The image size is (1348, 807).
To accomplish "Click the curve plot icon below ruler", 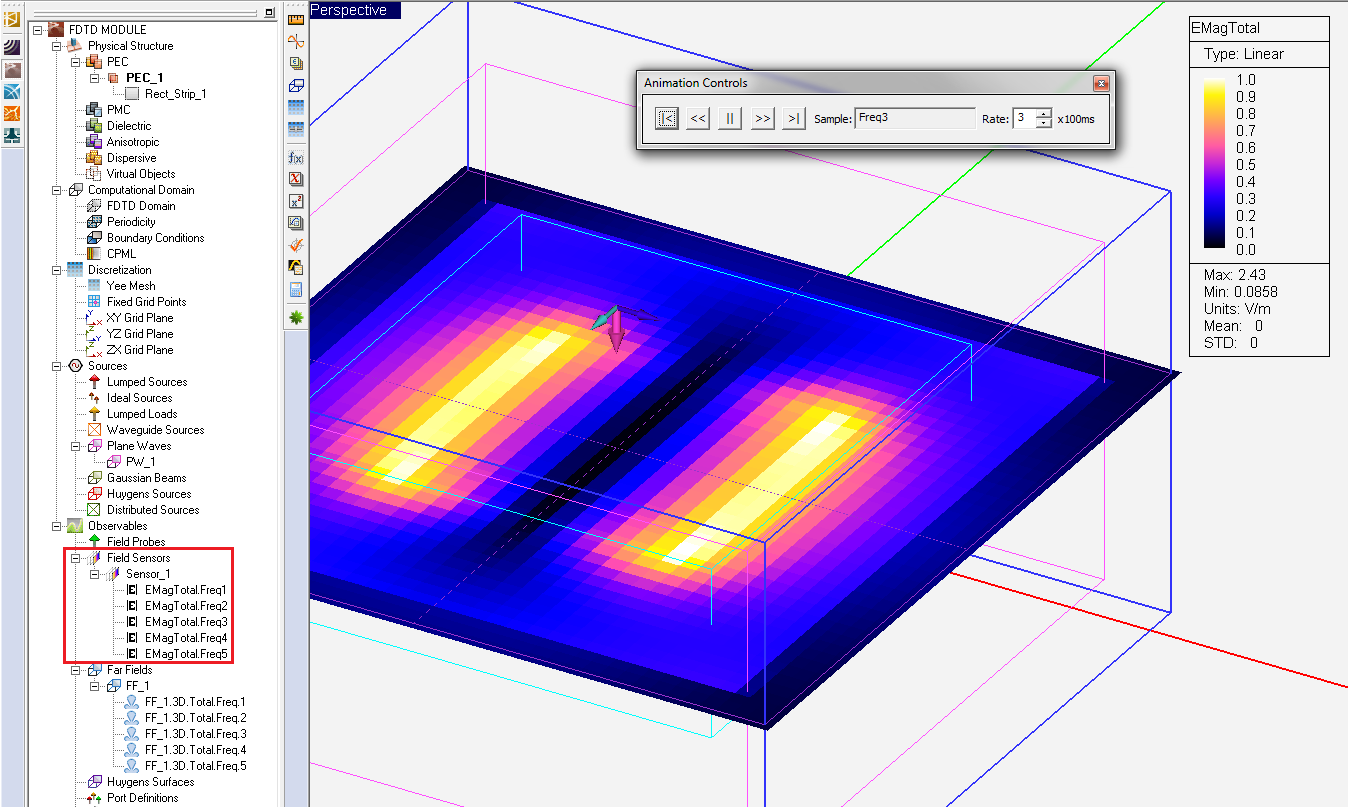I will [296, 41].
